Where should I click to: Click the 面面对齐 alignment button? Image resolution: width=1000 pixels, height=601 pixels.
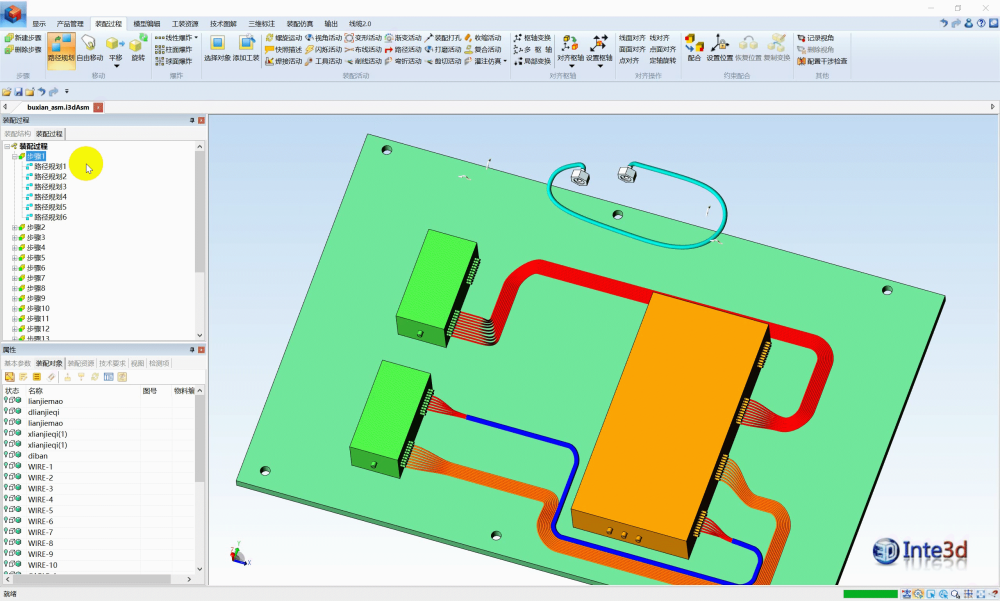click(632, 49)
